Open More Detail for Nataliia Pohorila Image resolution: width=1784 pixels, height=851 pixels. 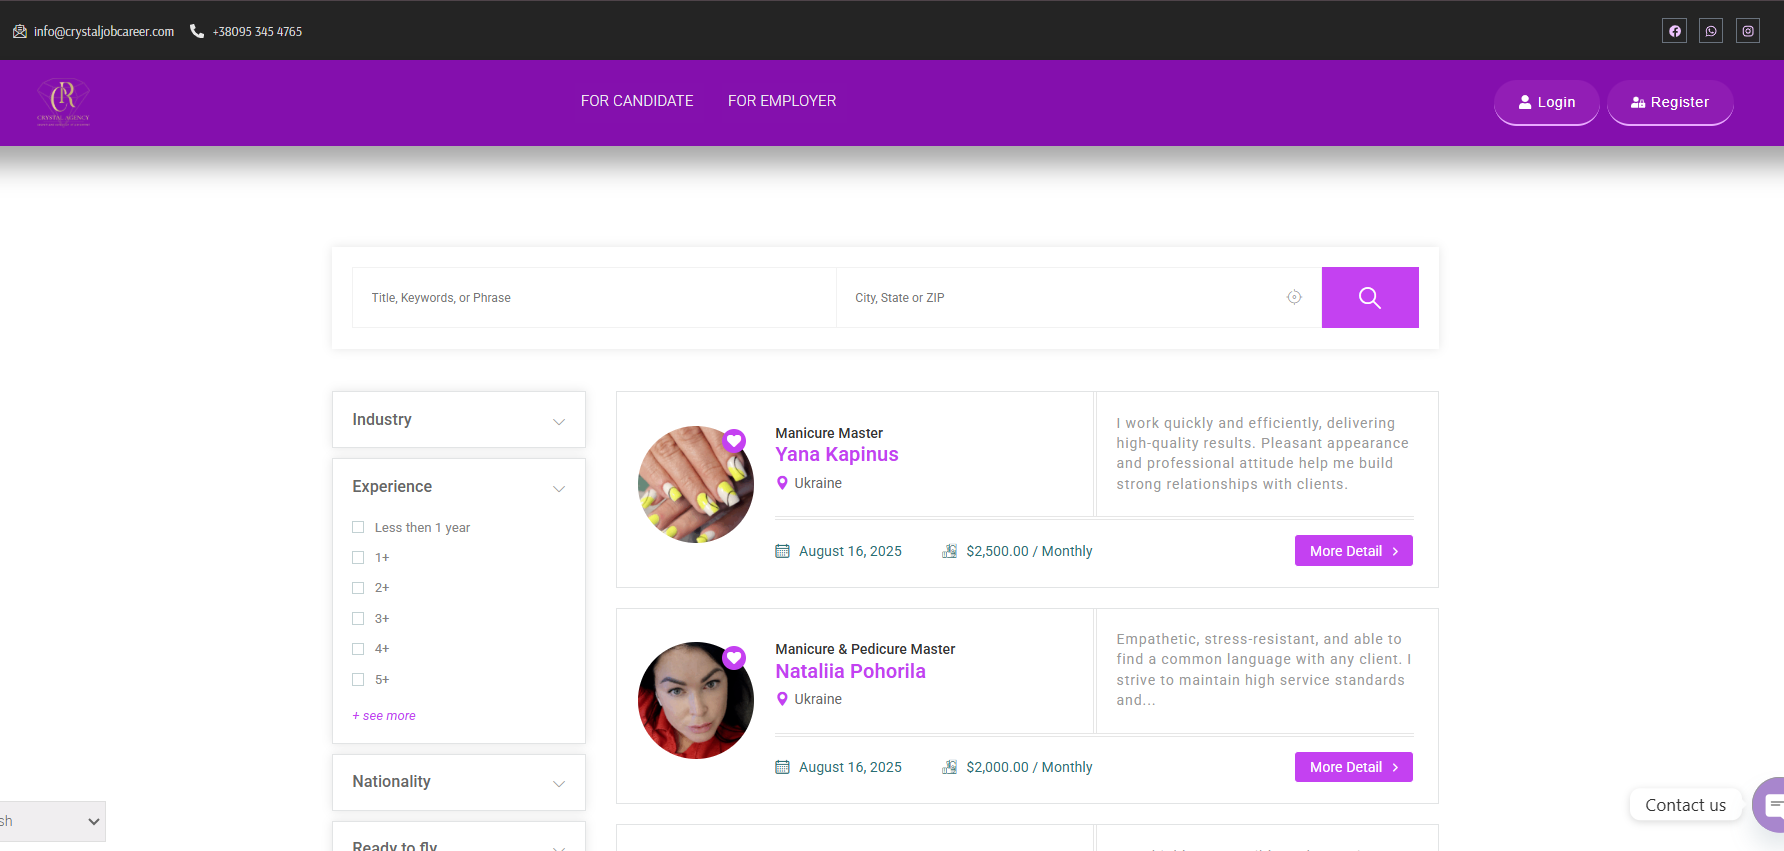1354,767
